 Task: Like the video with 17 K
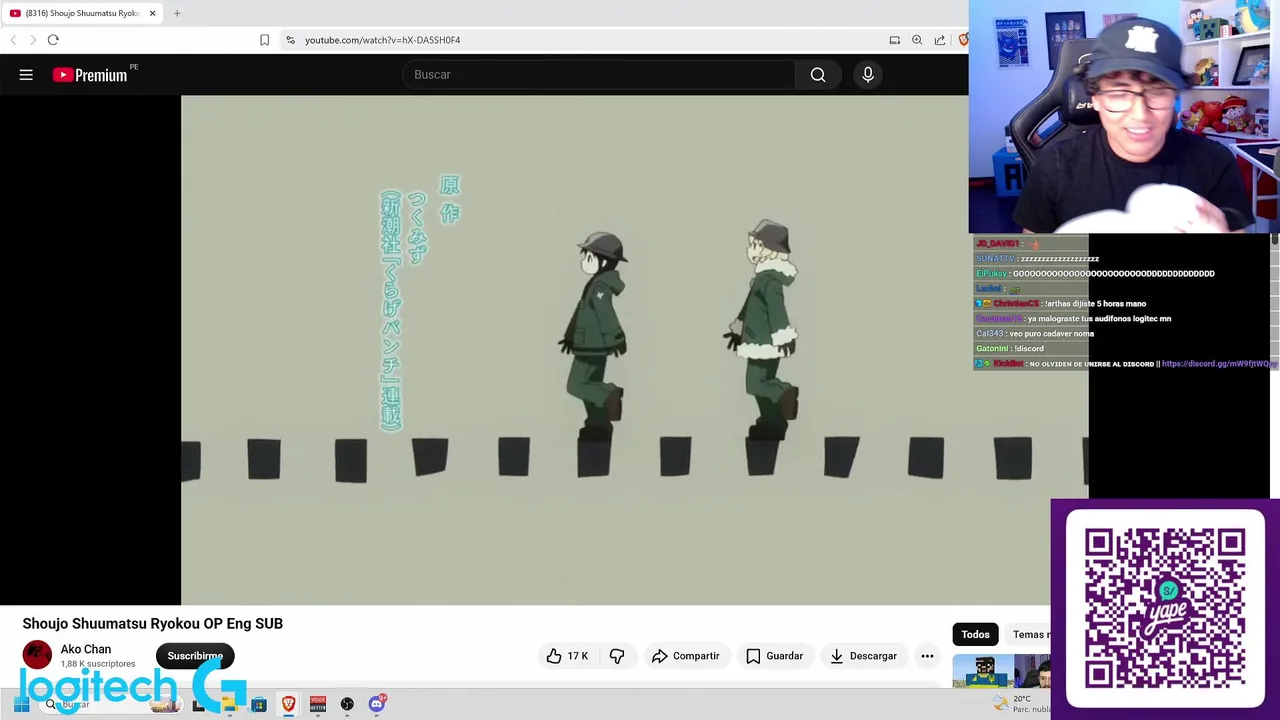tap(567, 656)
